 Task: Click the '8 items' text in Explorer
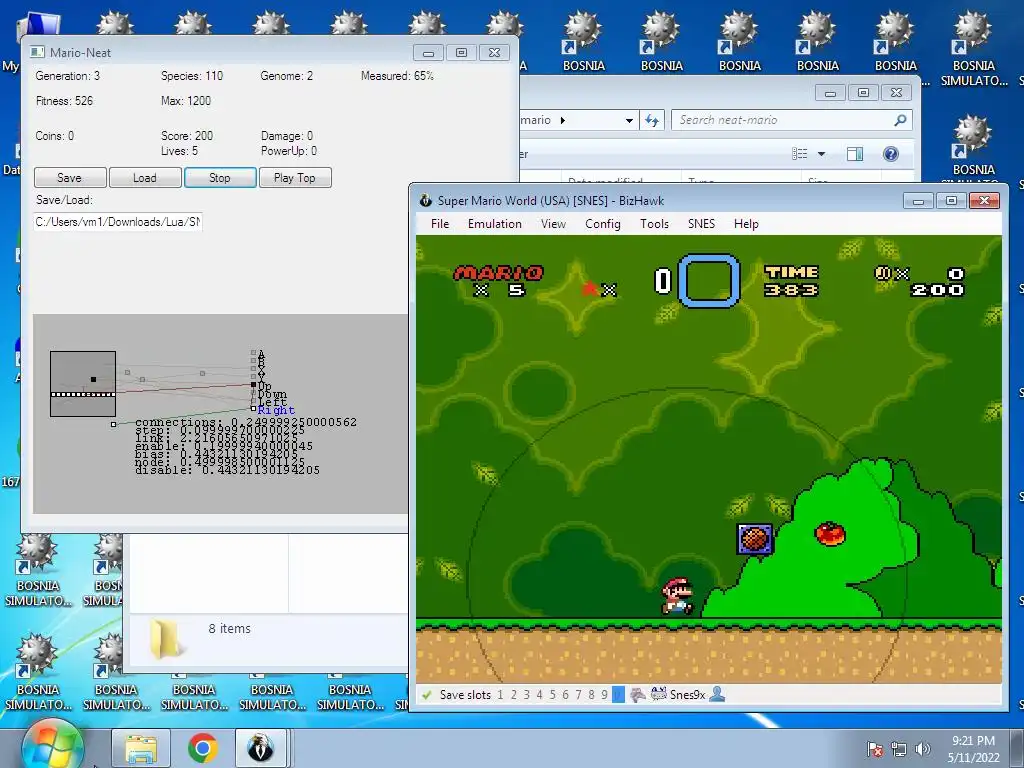tap(230, 628)
